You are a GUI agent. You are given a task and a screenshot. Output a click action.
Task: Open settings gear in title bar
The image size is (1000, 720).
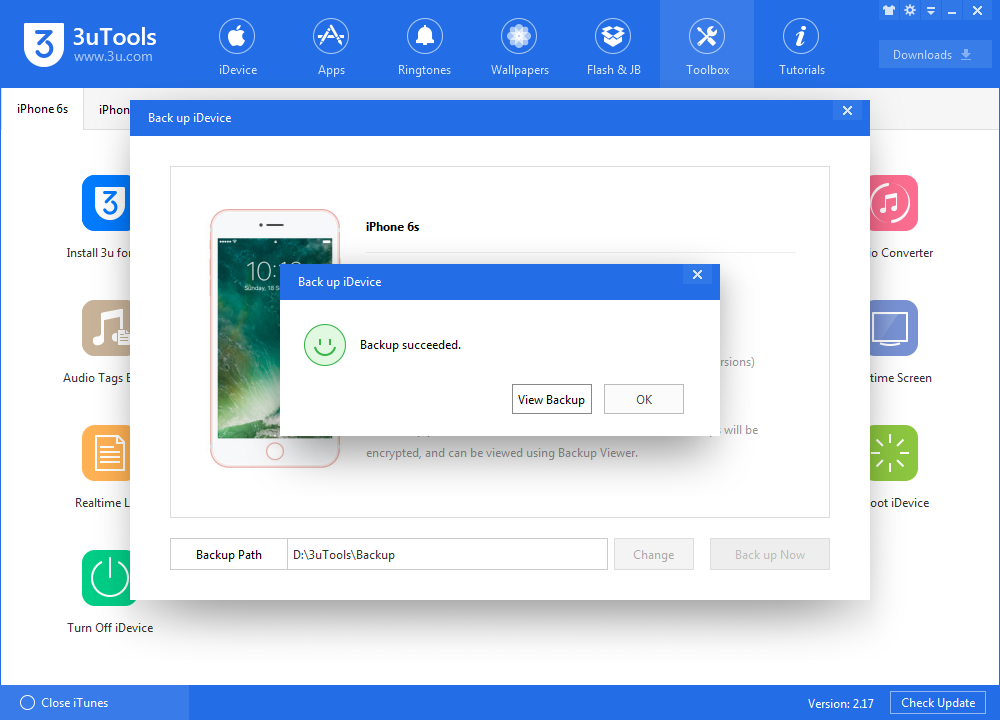tap(910, 10)
